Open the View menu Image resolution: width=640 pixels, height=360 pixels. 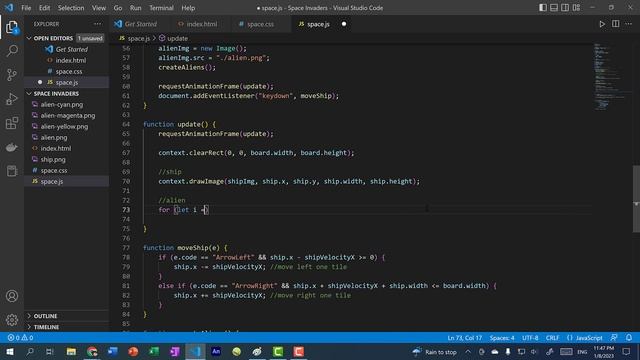pos(99,8)
